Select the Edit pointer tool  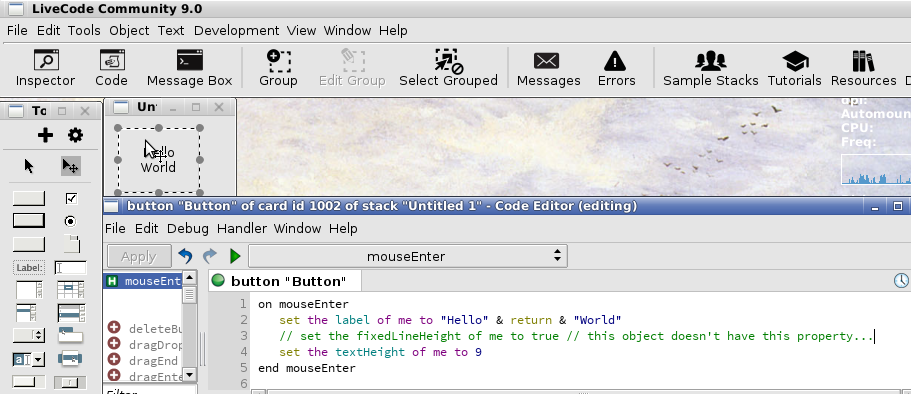(70, 166)
